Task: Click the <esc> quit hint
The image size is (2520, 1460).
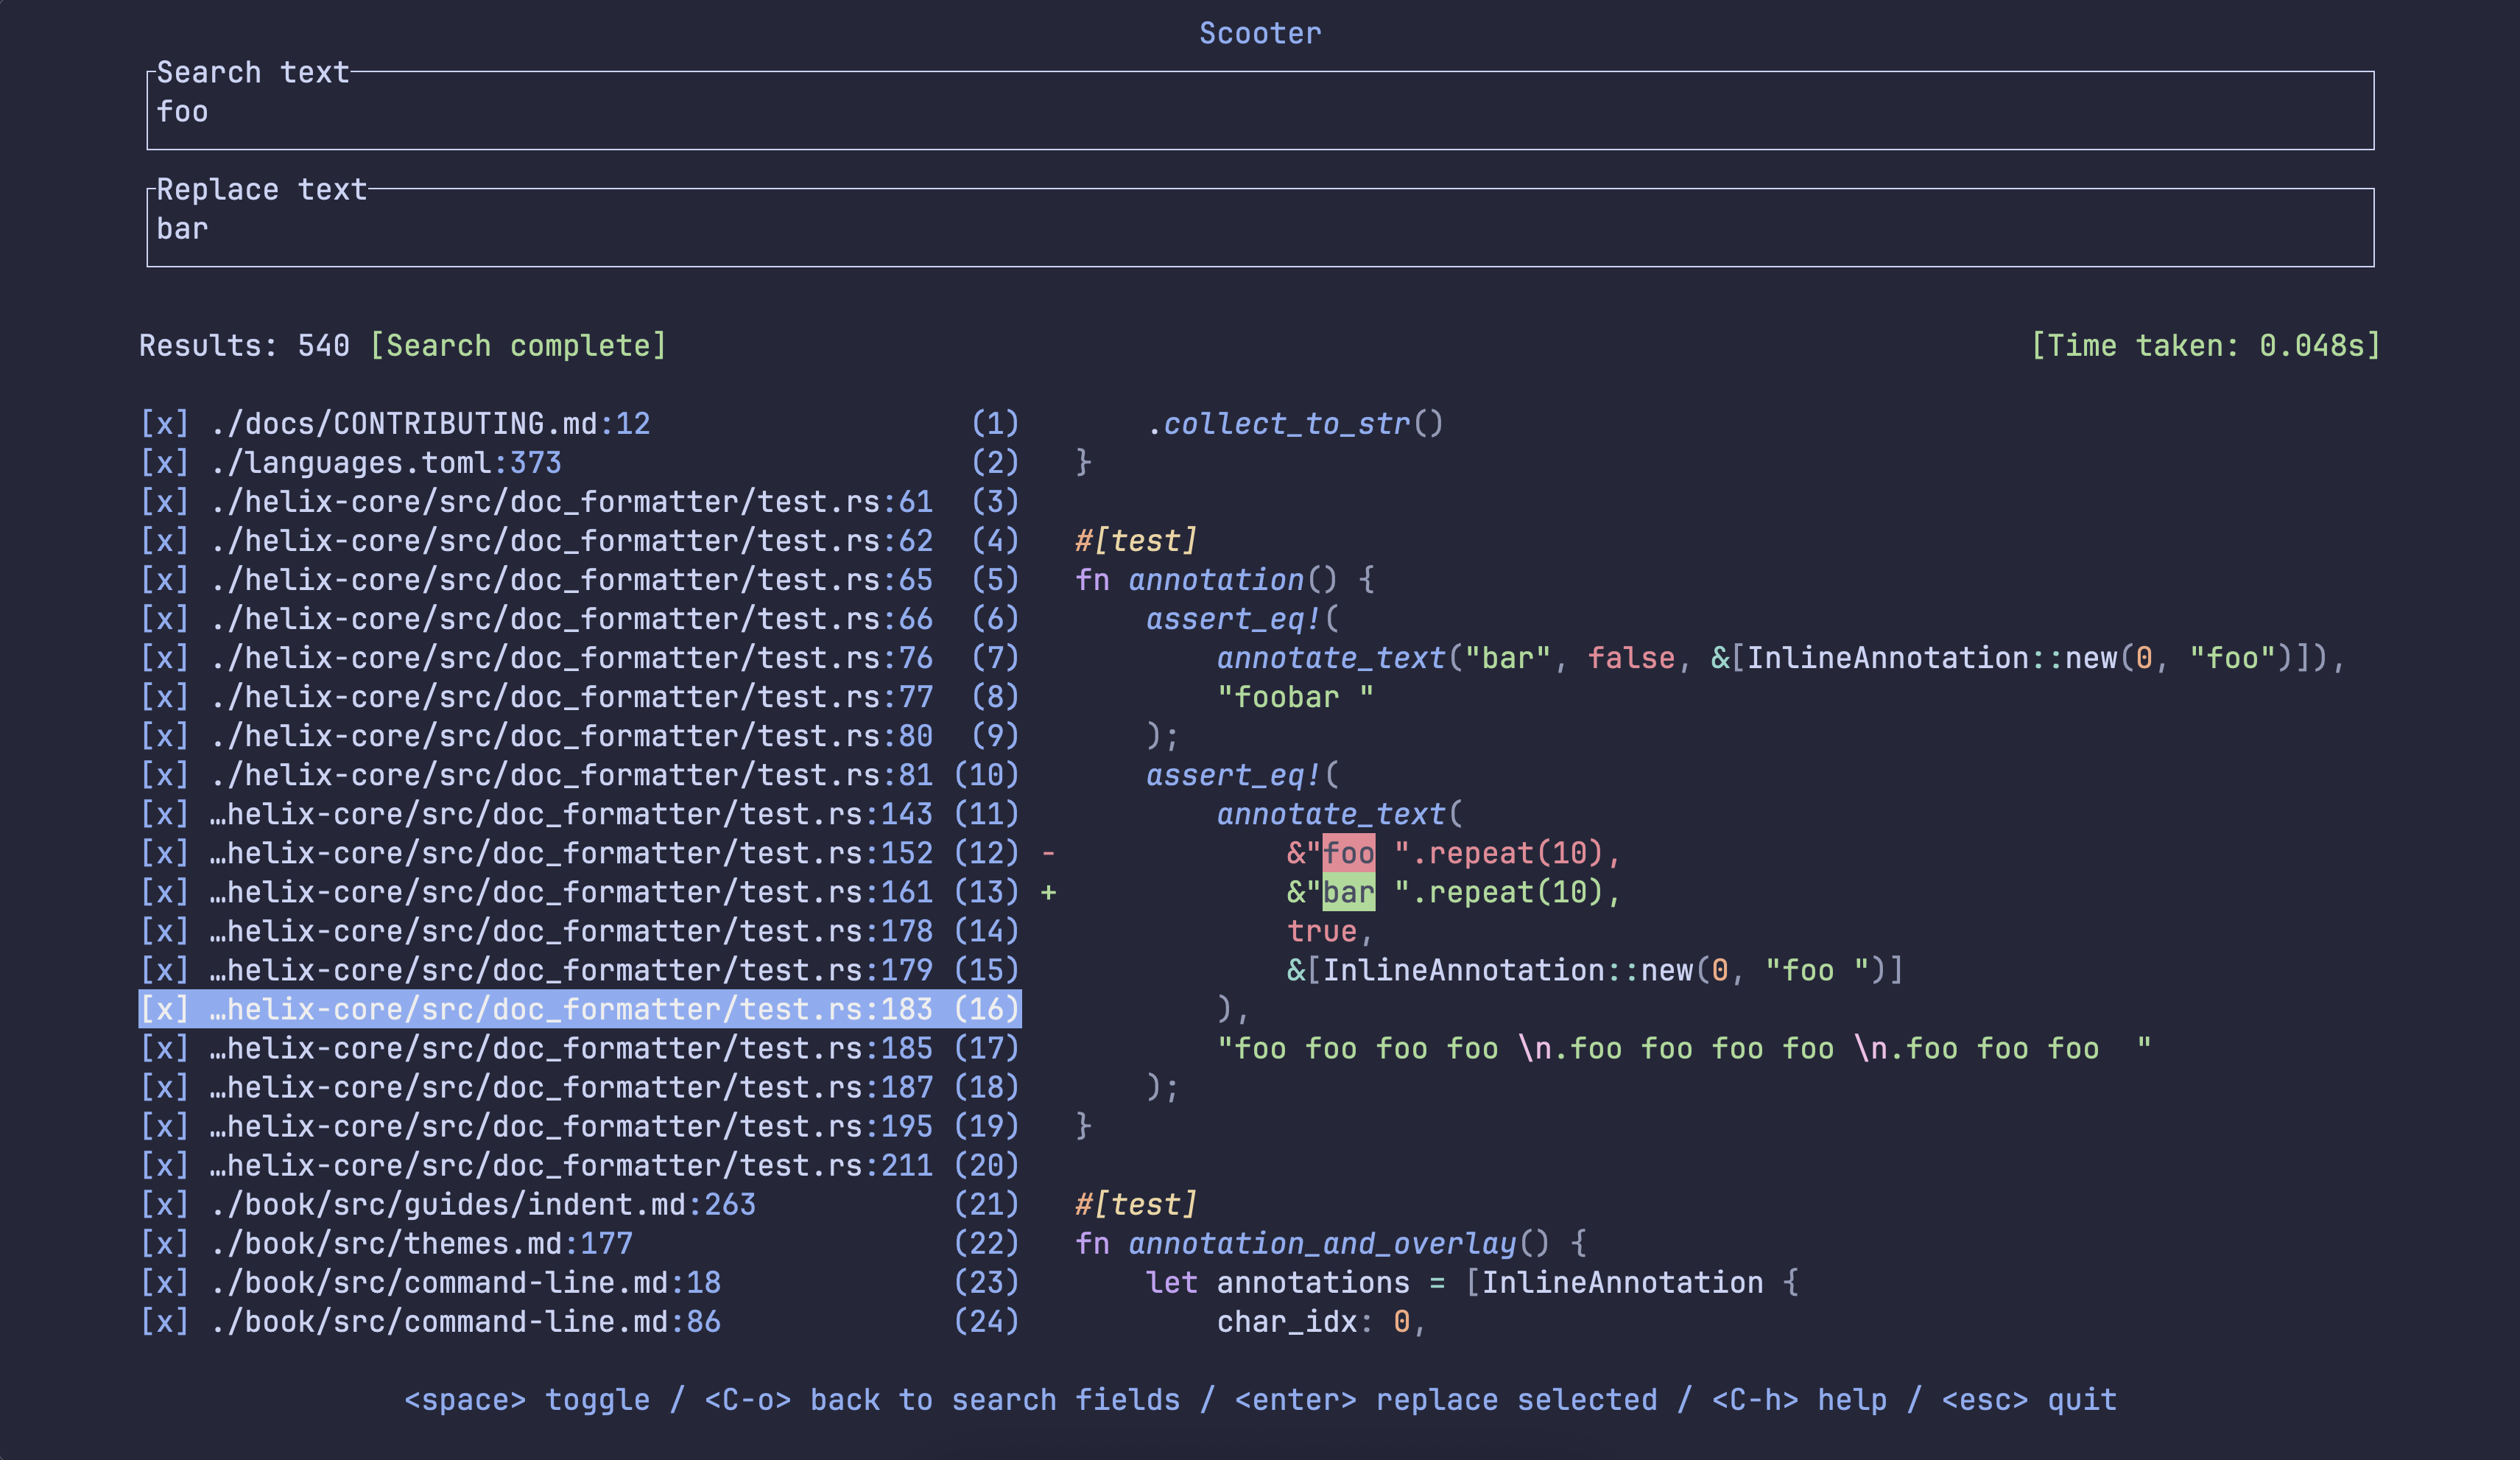Action: point(2029,1399)
